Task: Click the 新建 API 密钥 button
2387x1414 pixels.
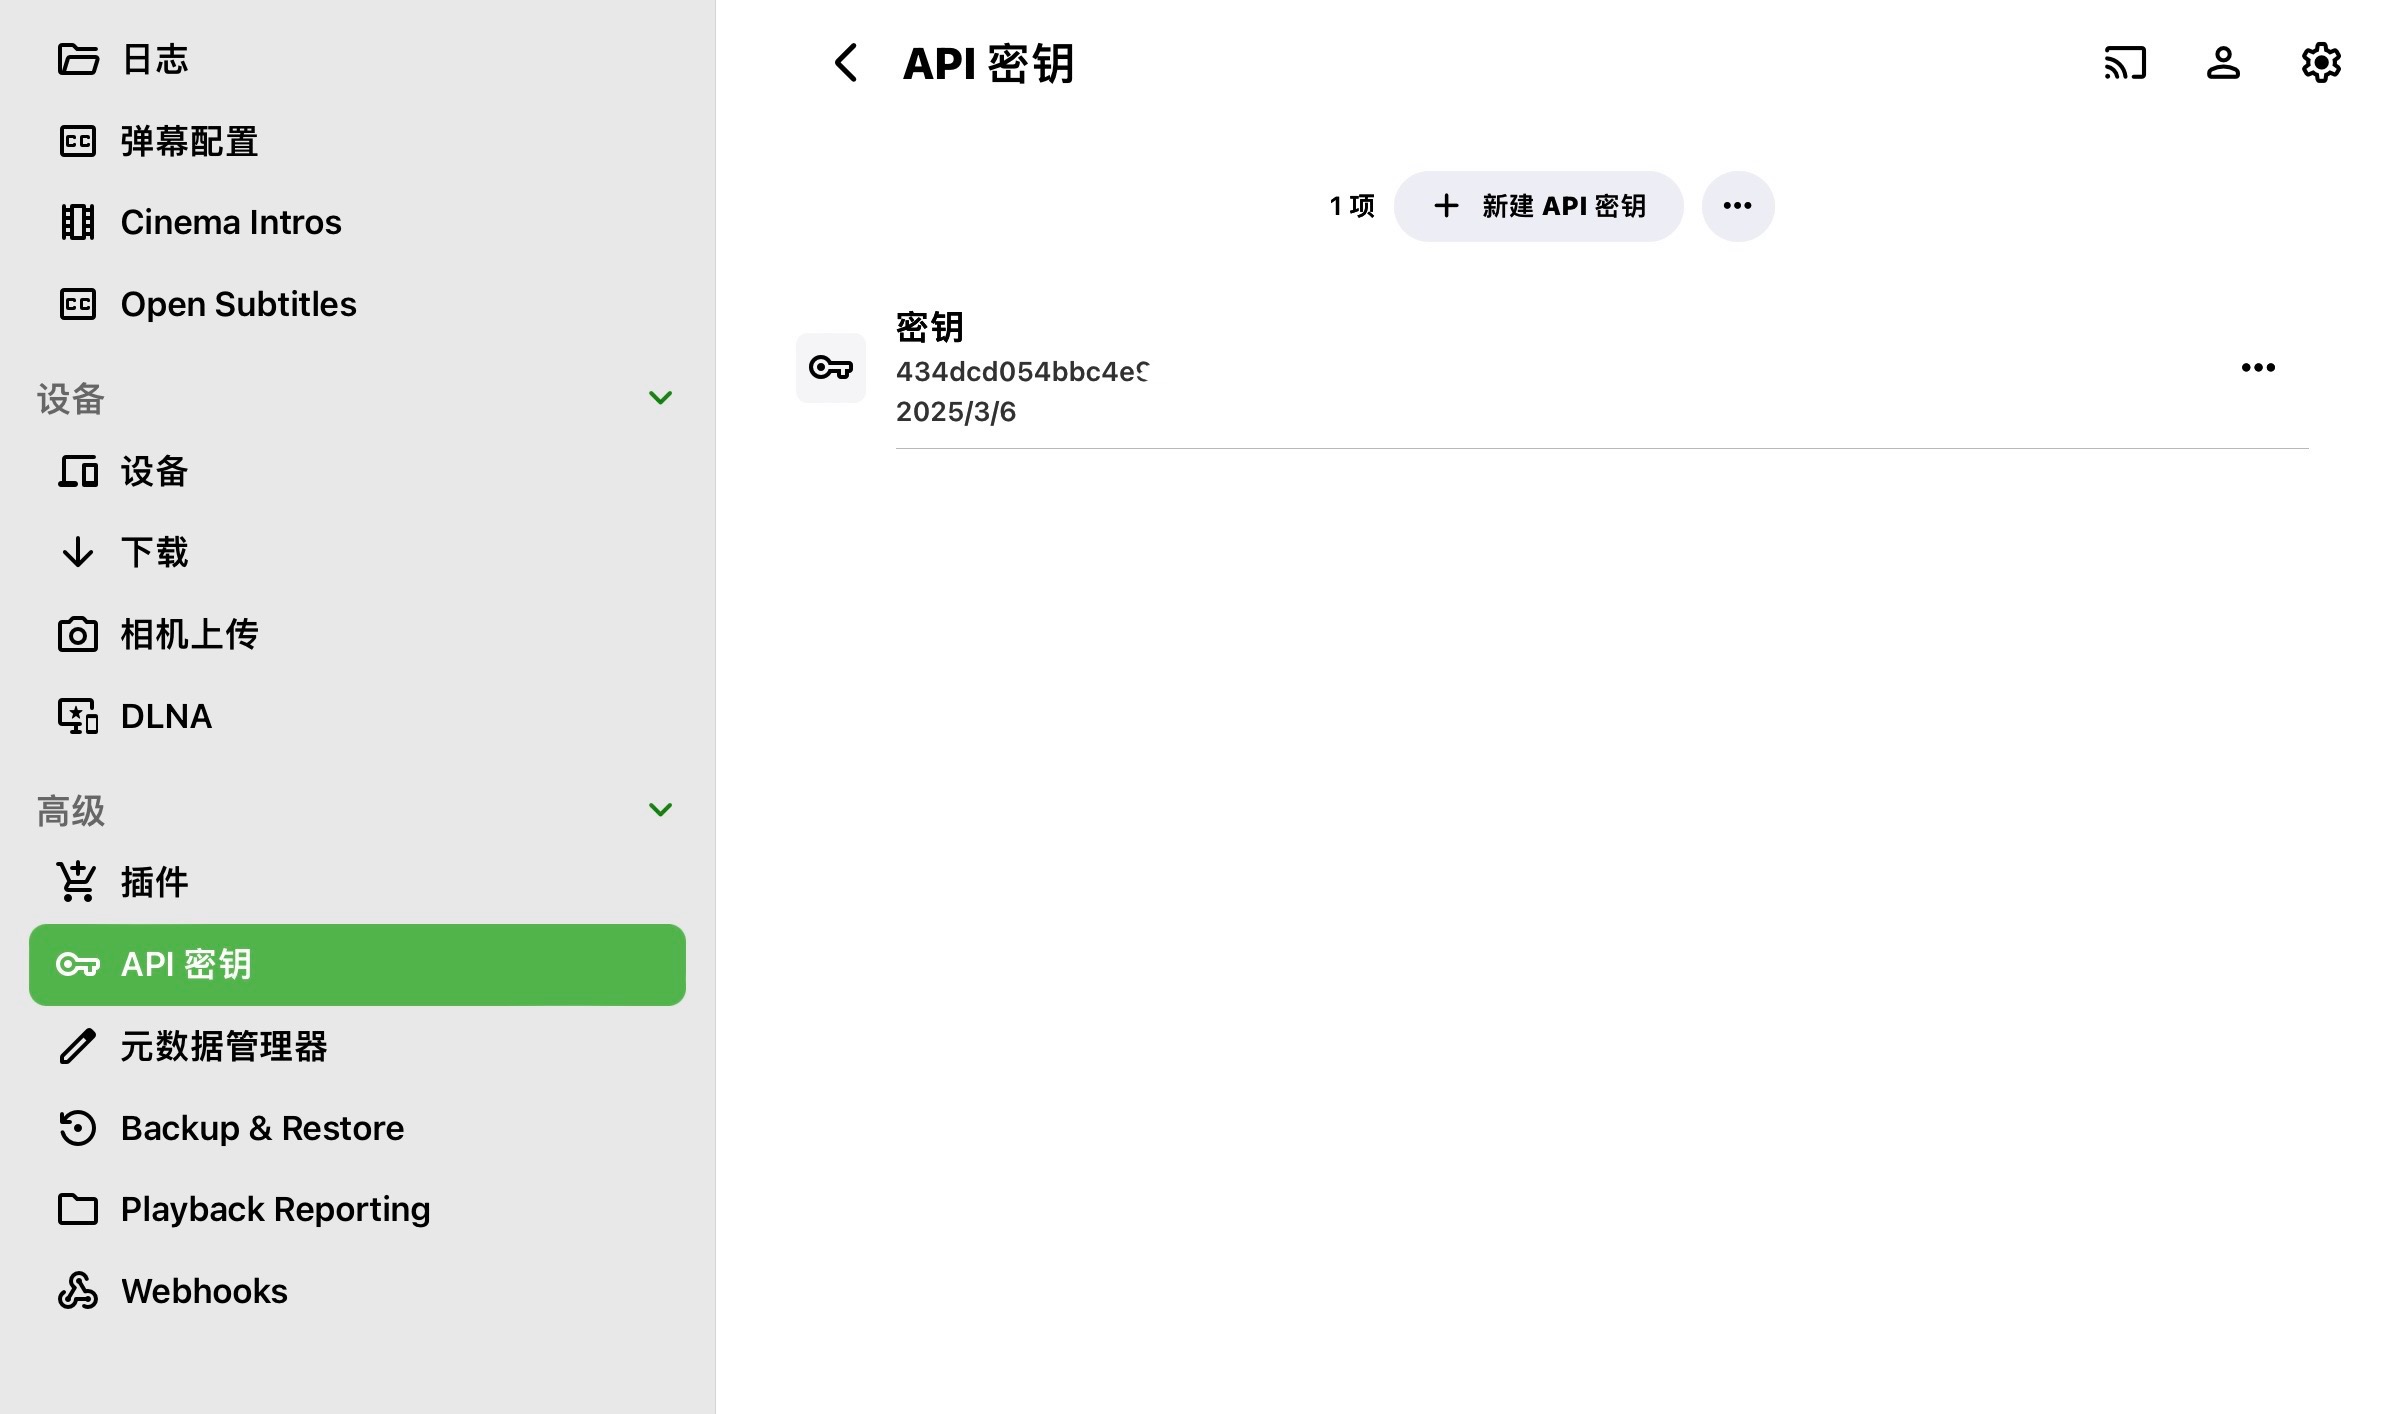Action: (x=1538, y=206)
